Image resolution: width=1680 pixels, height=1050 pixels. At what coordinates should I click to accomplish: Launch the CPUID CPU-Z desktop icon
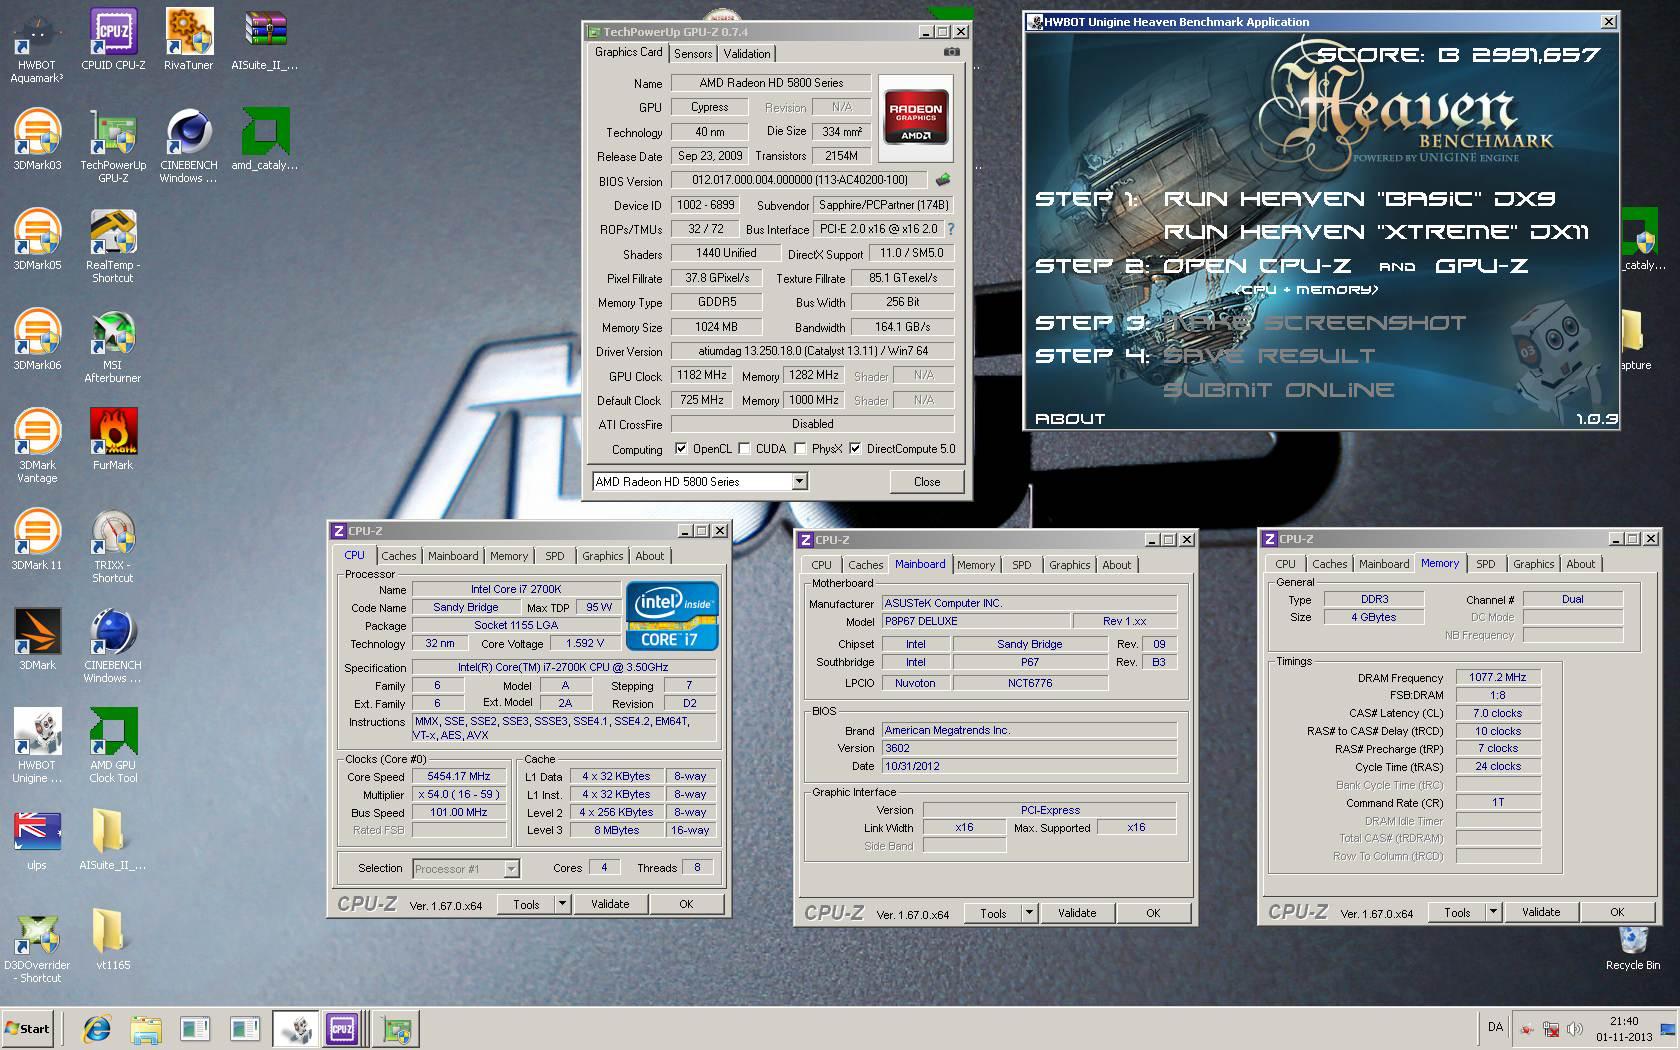coord(113,40)
